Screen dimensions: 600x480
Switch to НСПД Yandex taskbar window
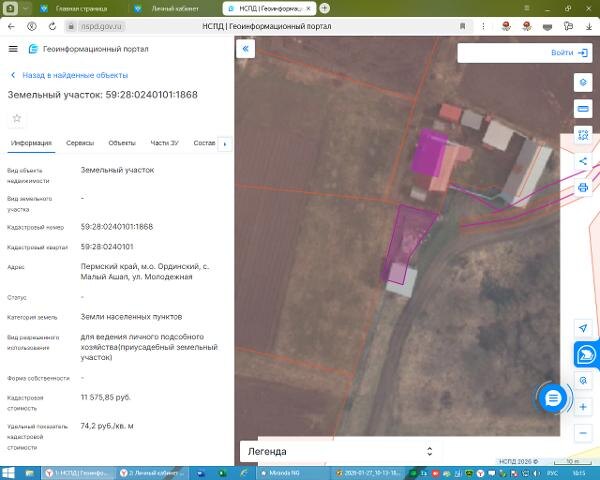coord(78,473)
